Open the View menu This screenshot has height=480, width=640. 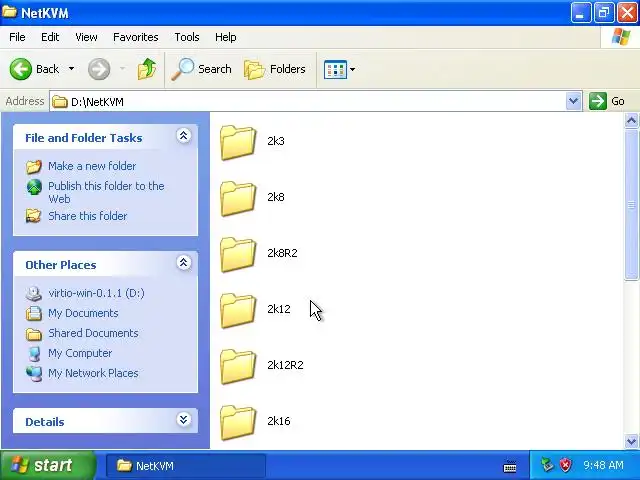point(86,37)
